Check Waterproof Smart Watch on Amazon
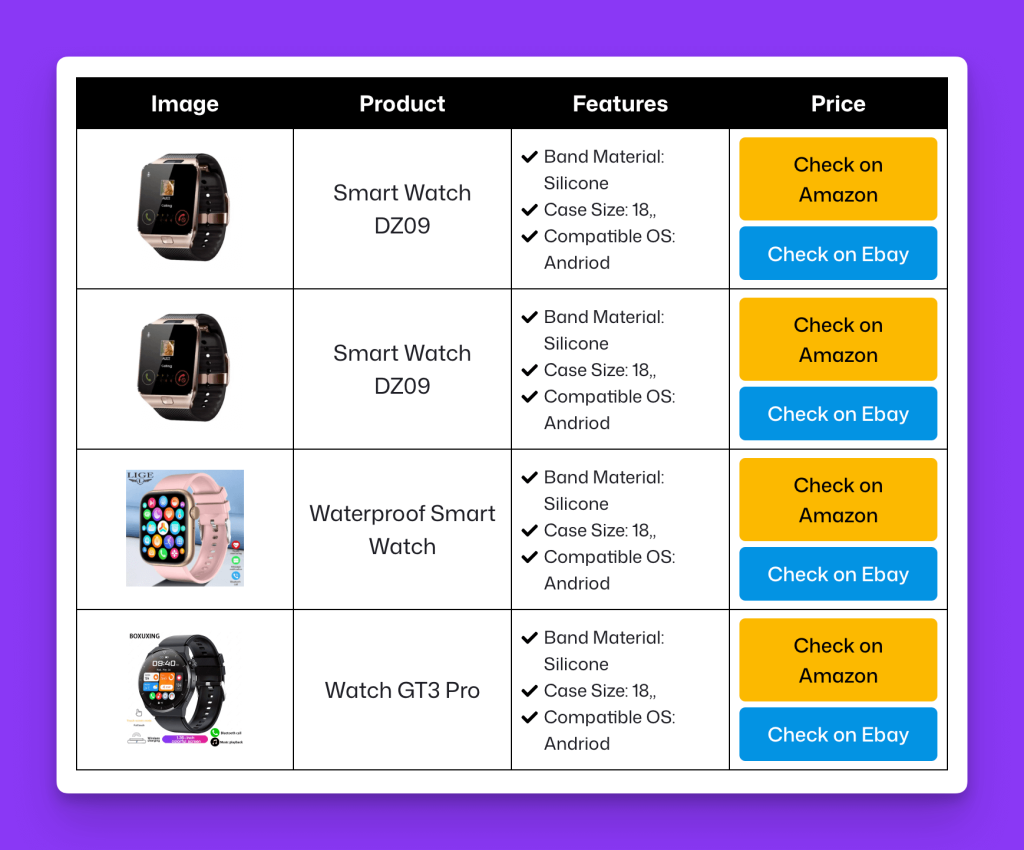This screenshot has height=850, width=1024. point(838,499)
